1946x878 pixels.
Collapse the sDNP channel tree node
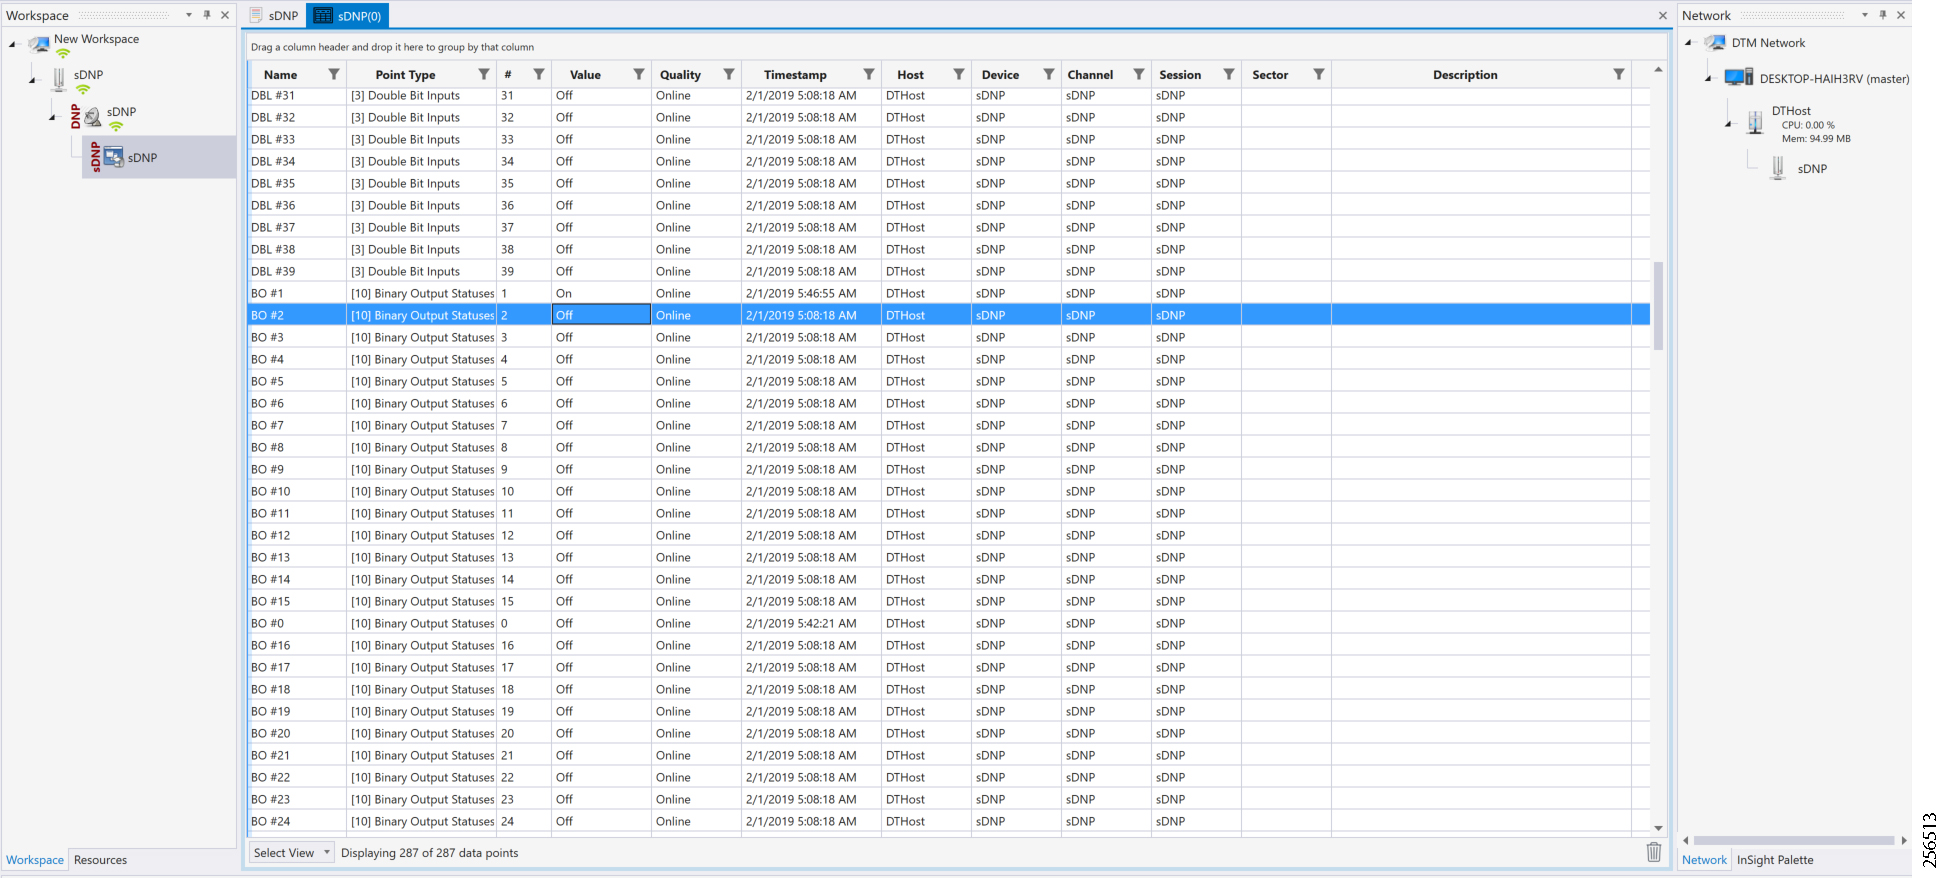[x=33, y=80]
